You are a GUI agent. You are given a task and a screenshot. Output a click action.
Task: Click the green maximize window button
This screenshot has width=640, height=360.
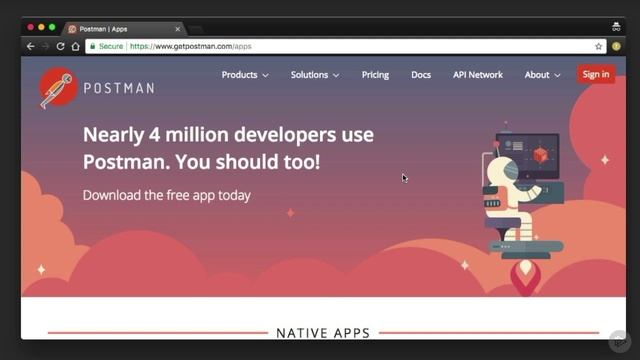52,27
